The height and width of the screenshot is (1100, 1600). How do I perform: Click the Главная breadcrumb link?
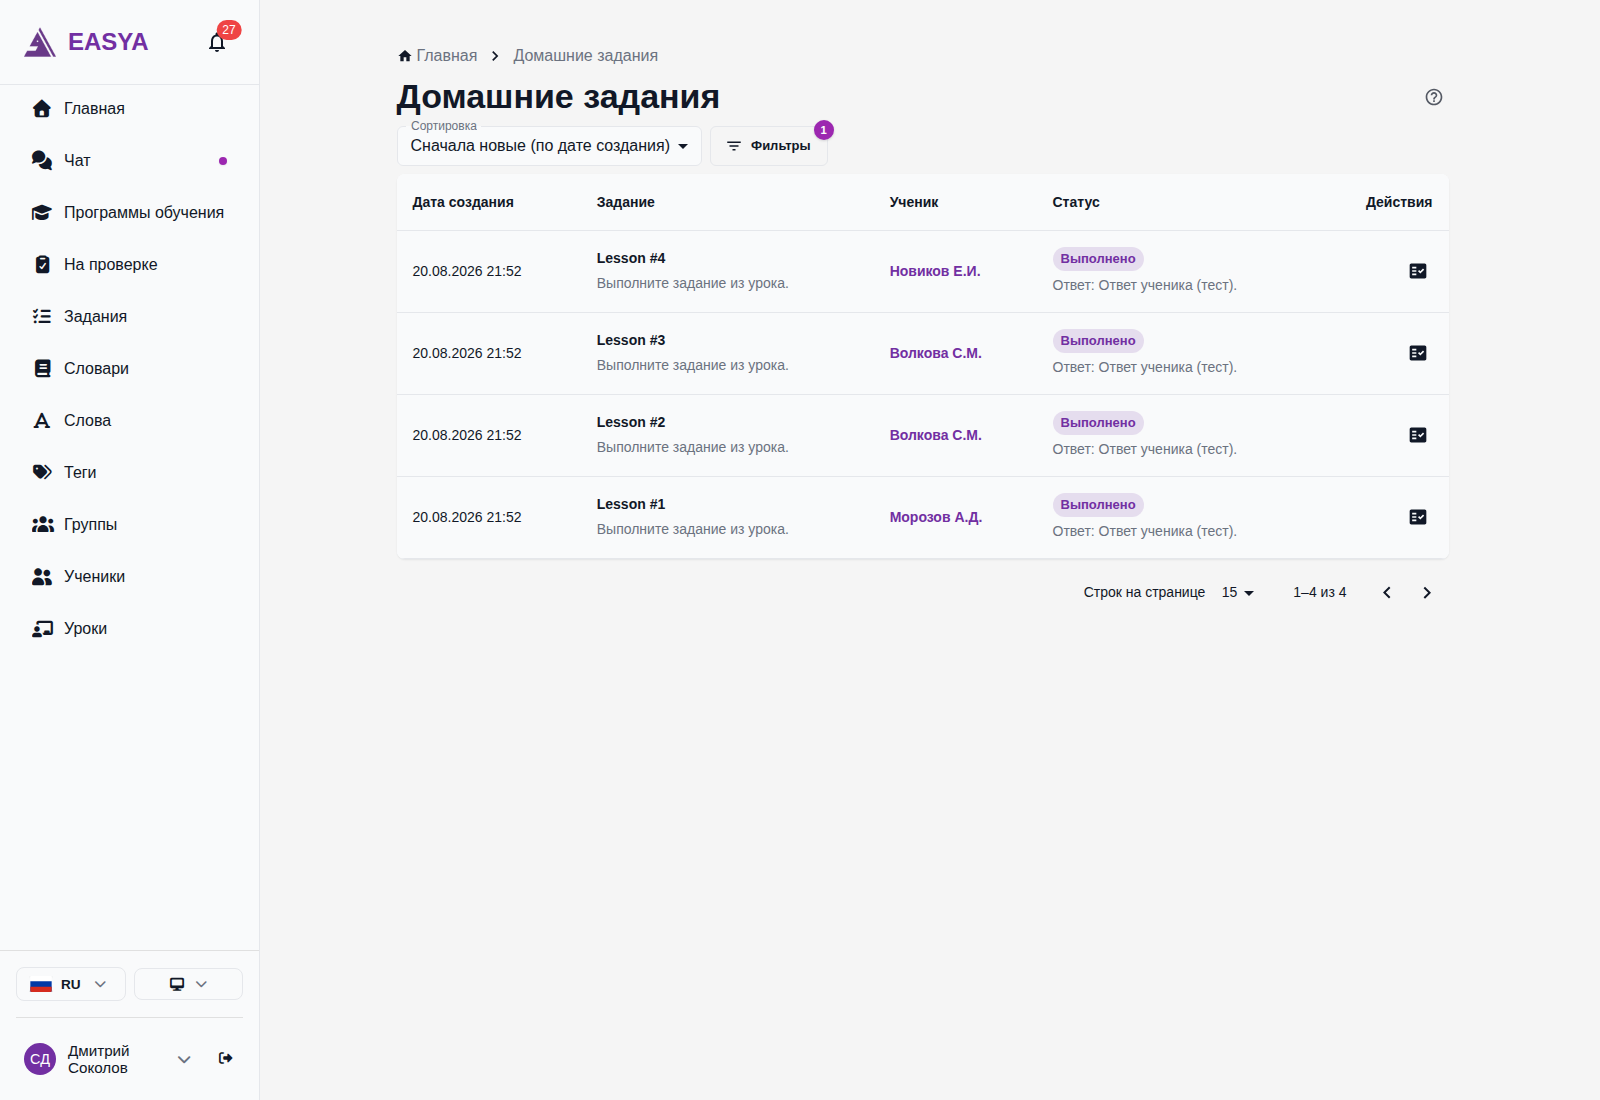point(438,56)
